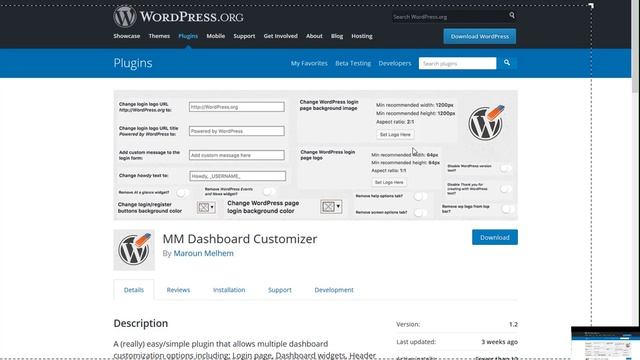The height and width of the screenshot is (360, 640).
Task: Open the Blog menu item
Action: point(337,36)
